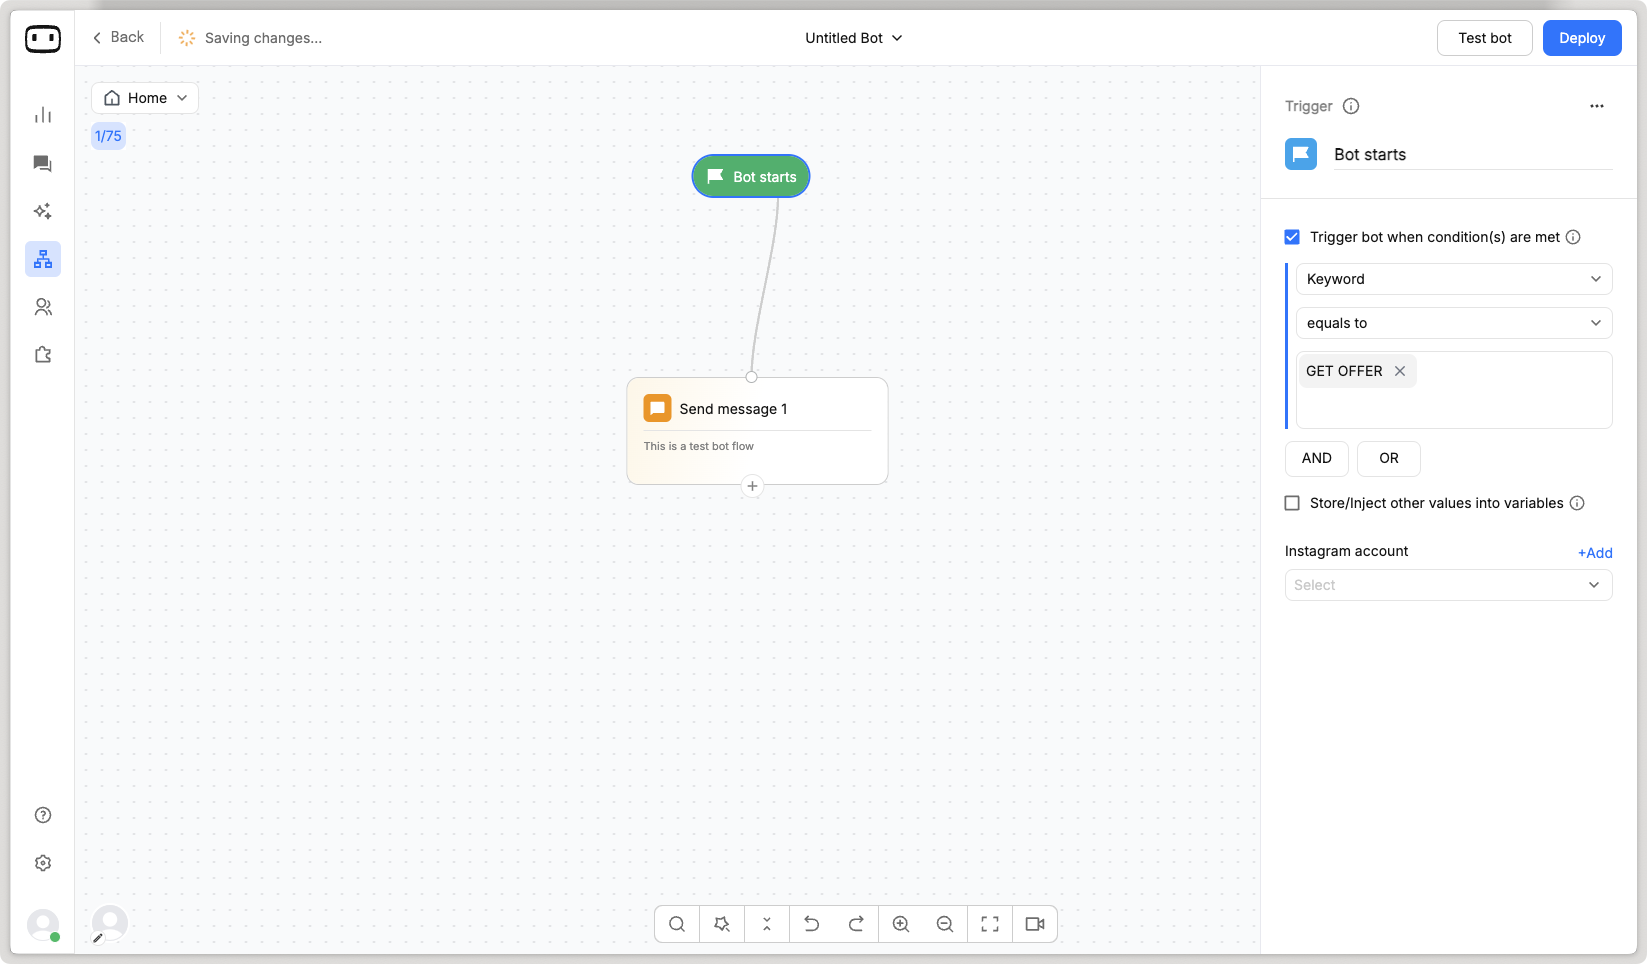Remove the GET OFFER keyword tag
This screenshot has width=1647, height=964.
pyautogui.click(x=1400, y=371)
